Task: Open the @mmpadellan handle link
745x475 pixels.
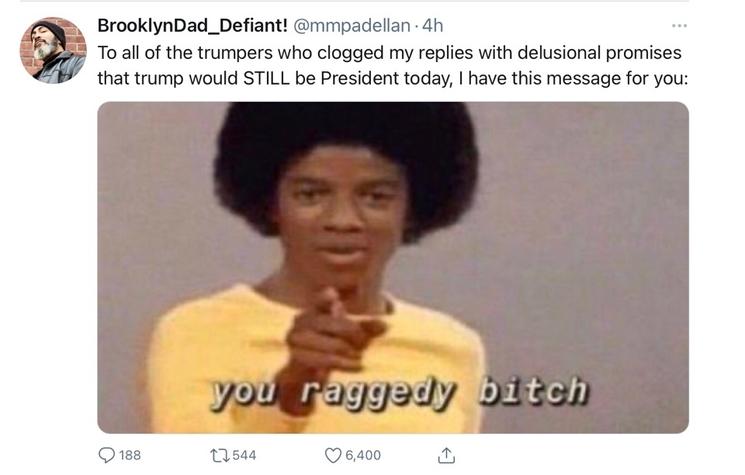Action: tap(352, 26)
